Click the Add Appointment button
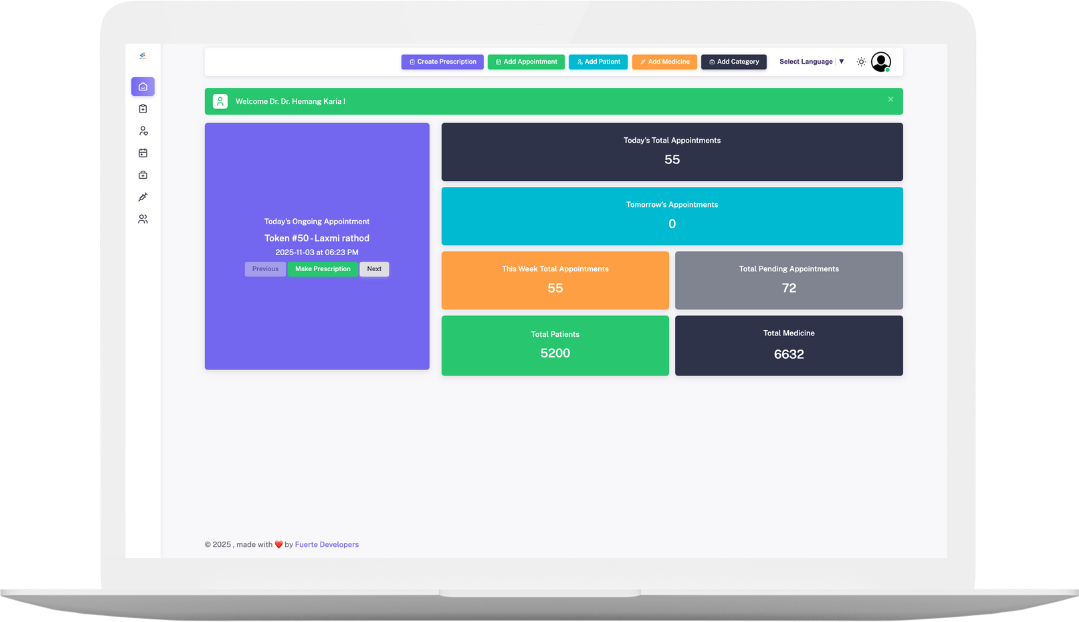 (526, 62)
